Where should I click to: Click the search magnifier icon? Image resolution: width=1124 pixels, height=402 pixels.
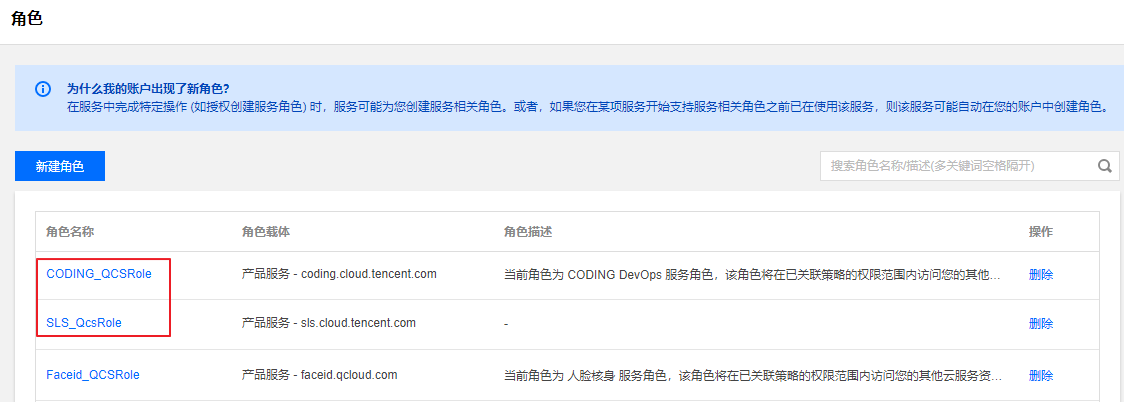click(x=1105, y=166)
